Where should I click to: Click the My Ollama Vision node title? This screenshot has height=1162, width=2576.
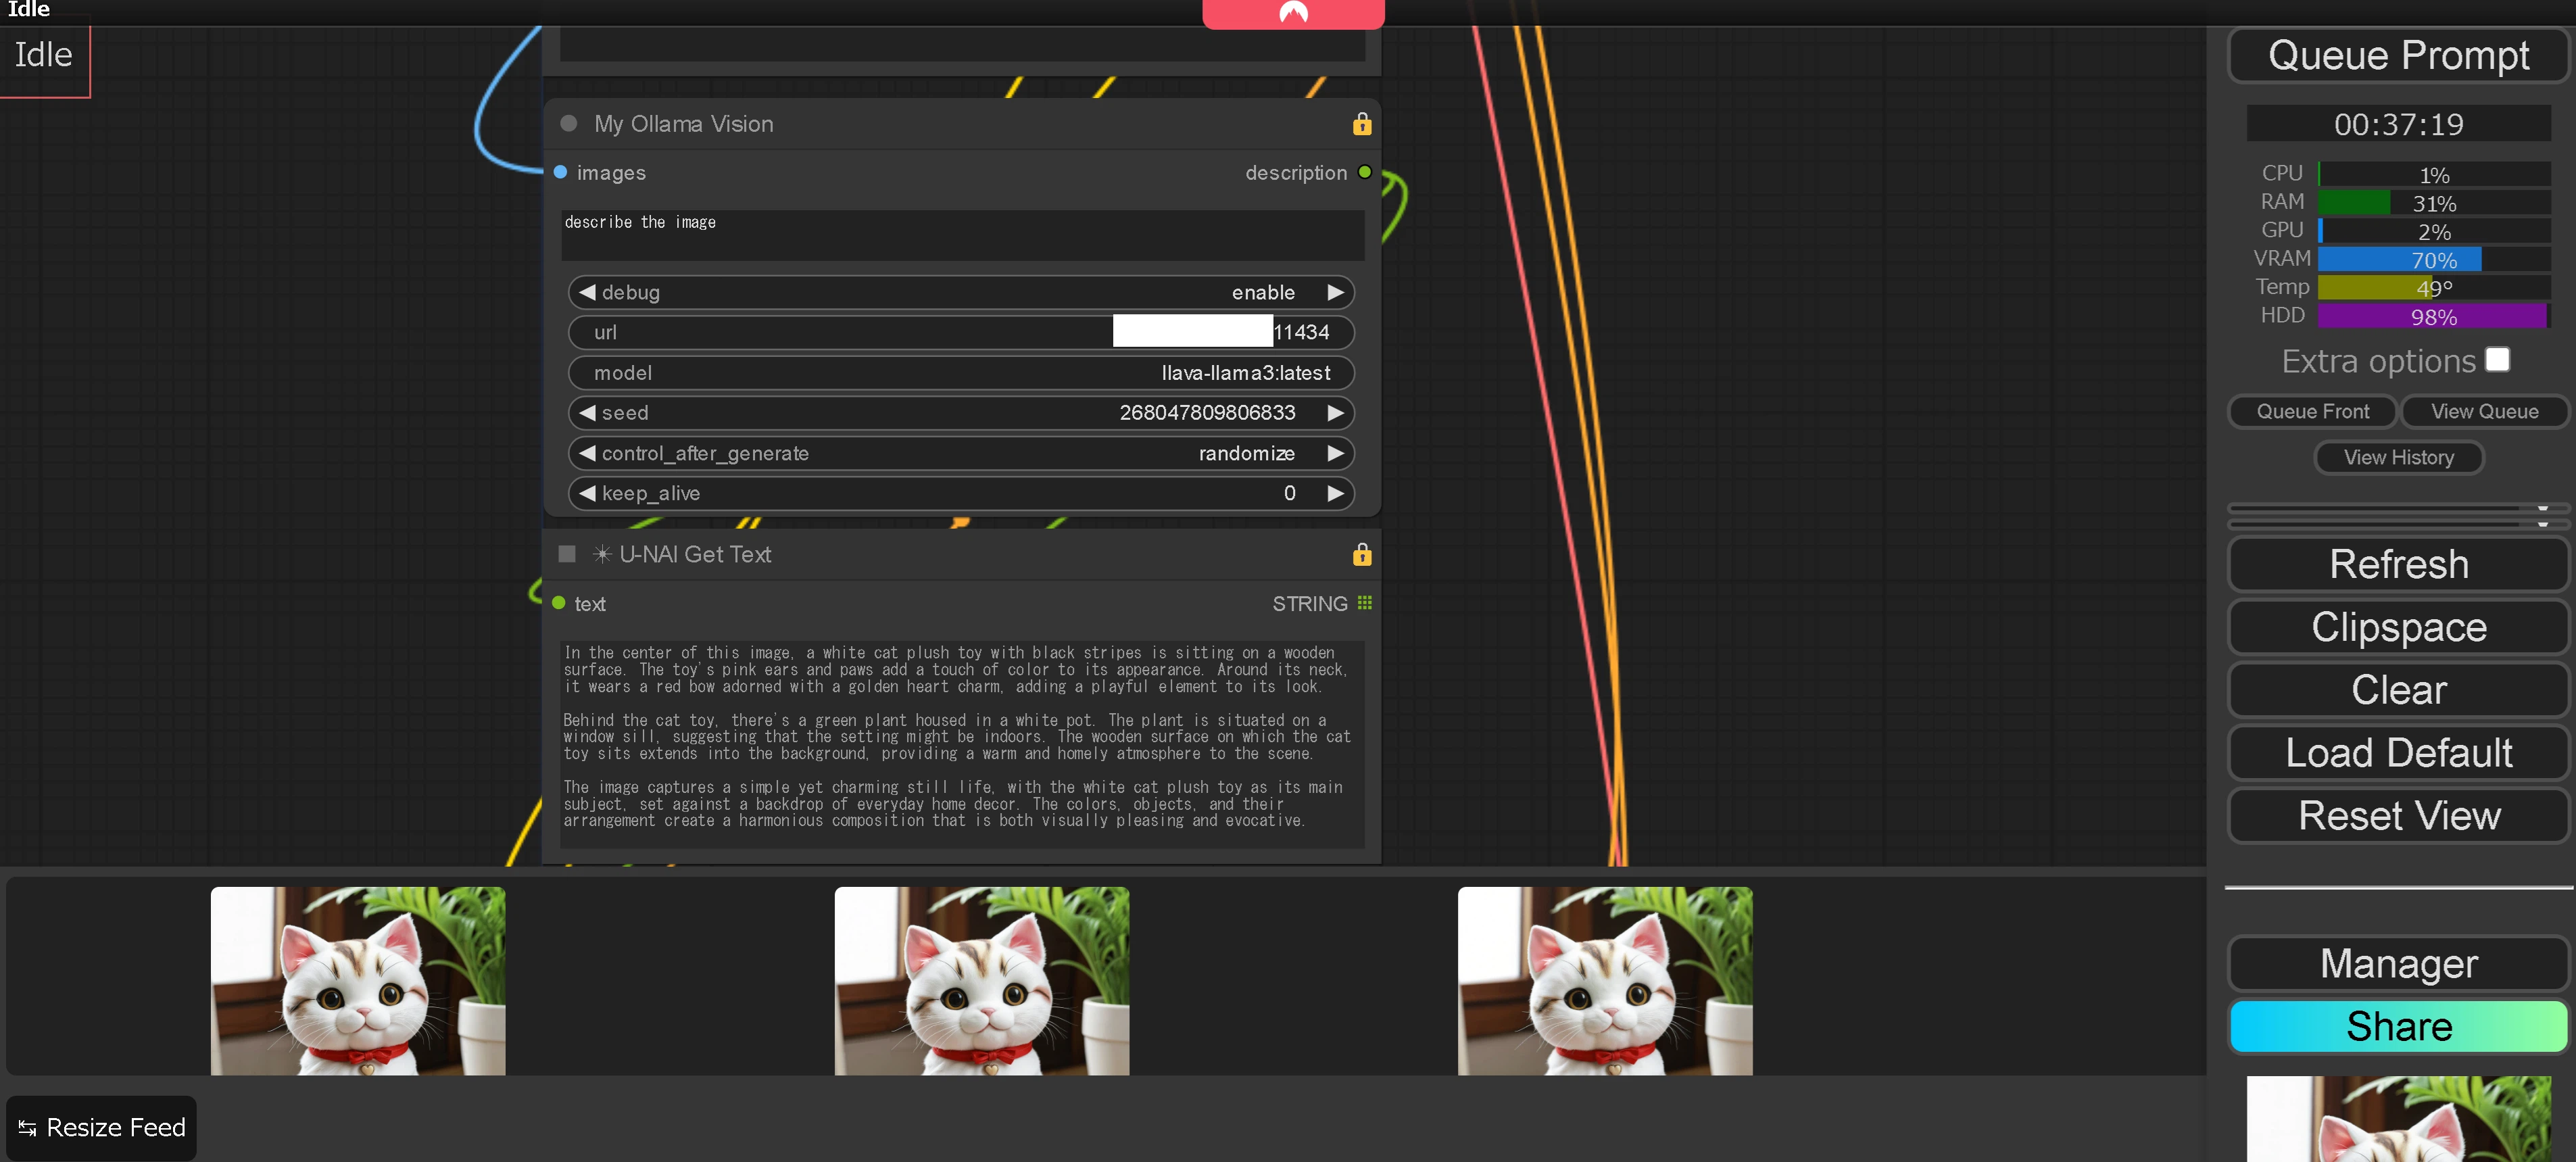683,124
